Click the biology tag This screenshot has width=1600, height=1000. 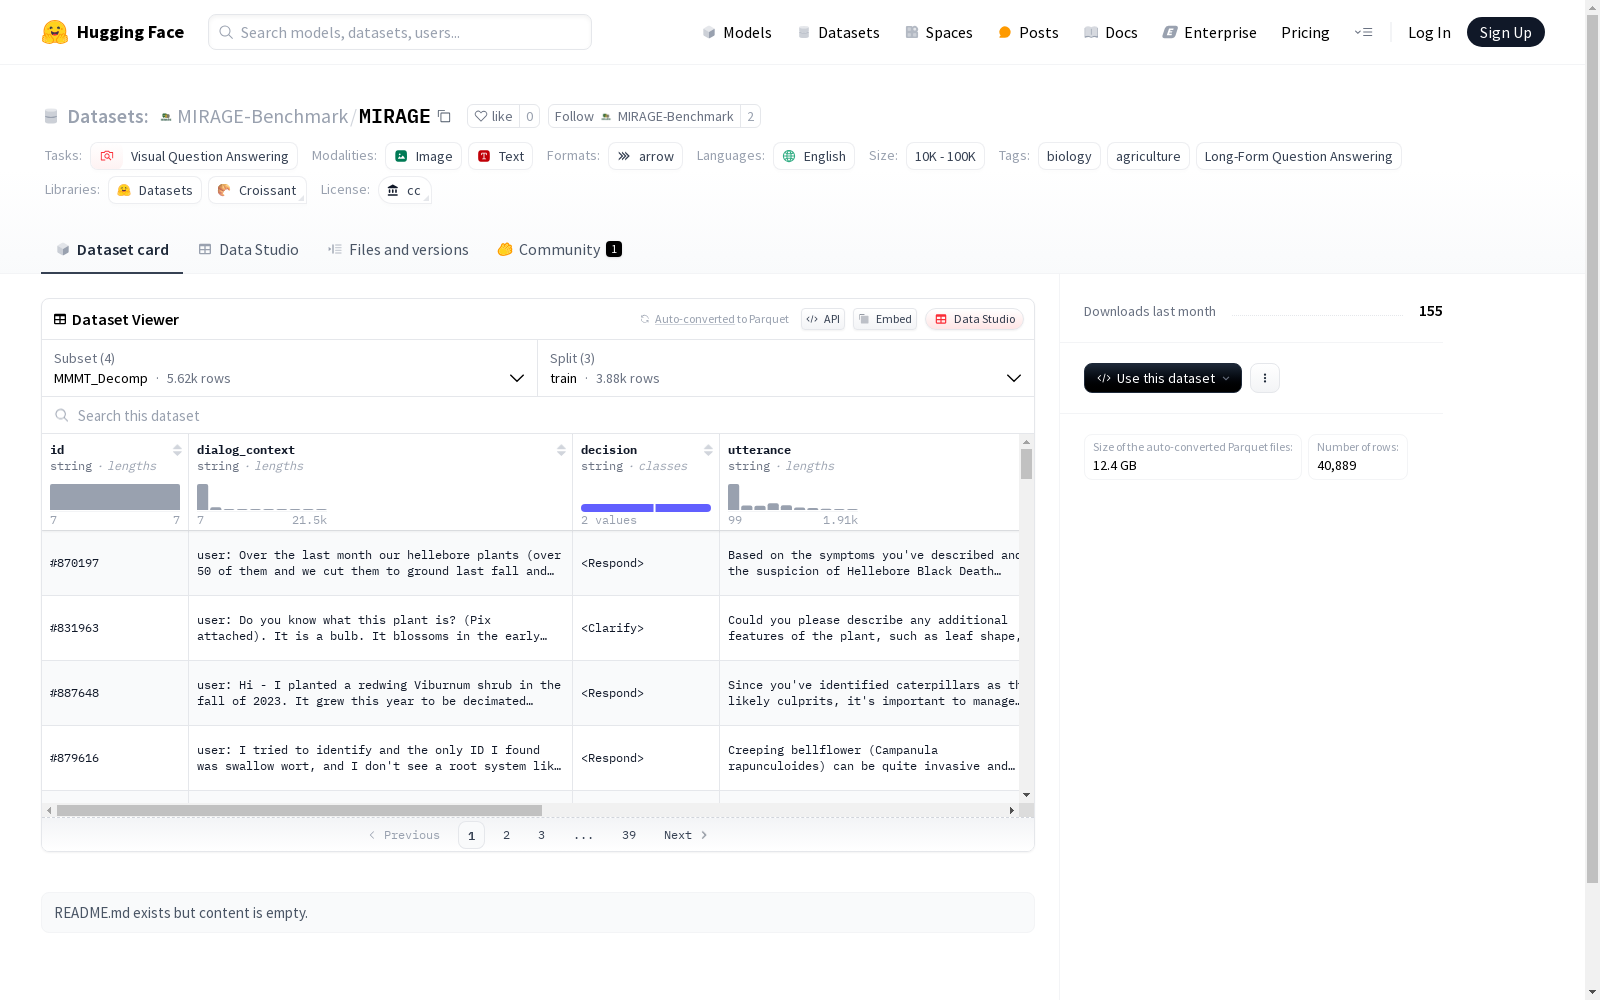coord(1069,156)
